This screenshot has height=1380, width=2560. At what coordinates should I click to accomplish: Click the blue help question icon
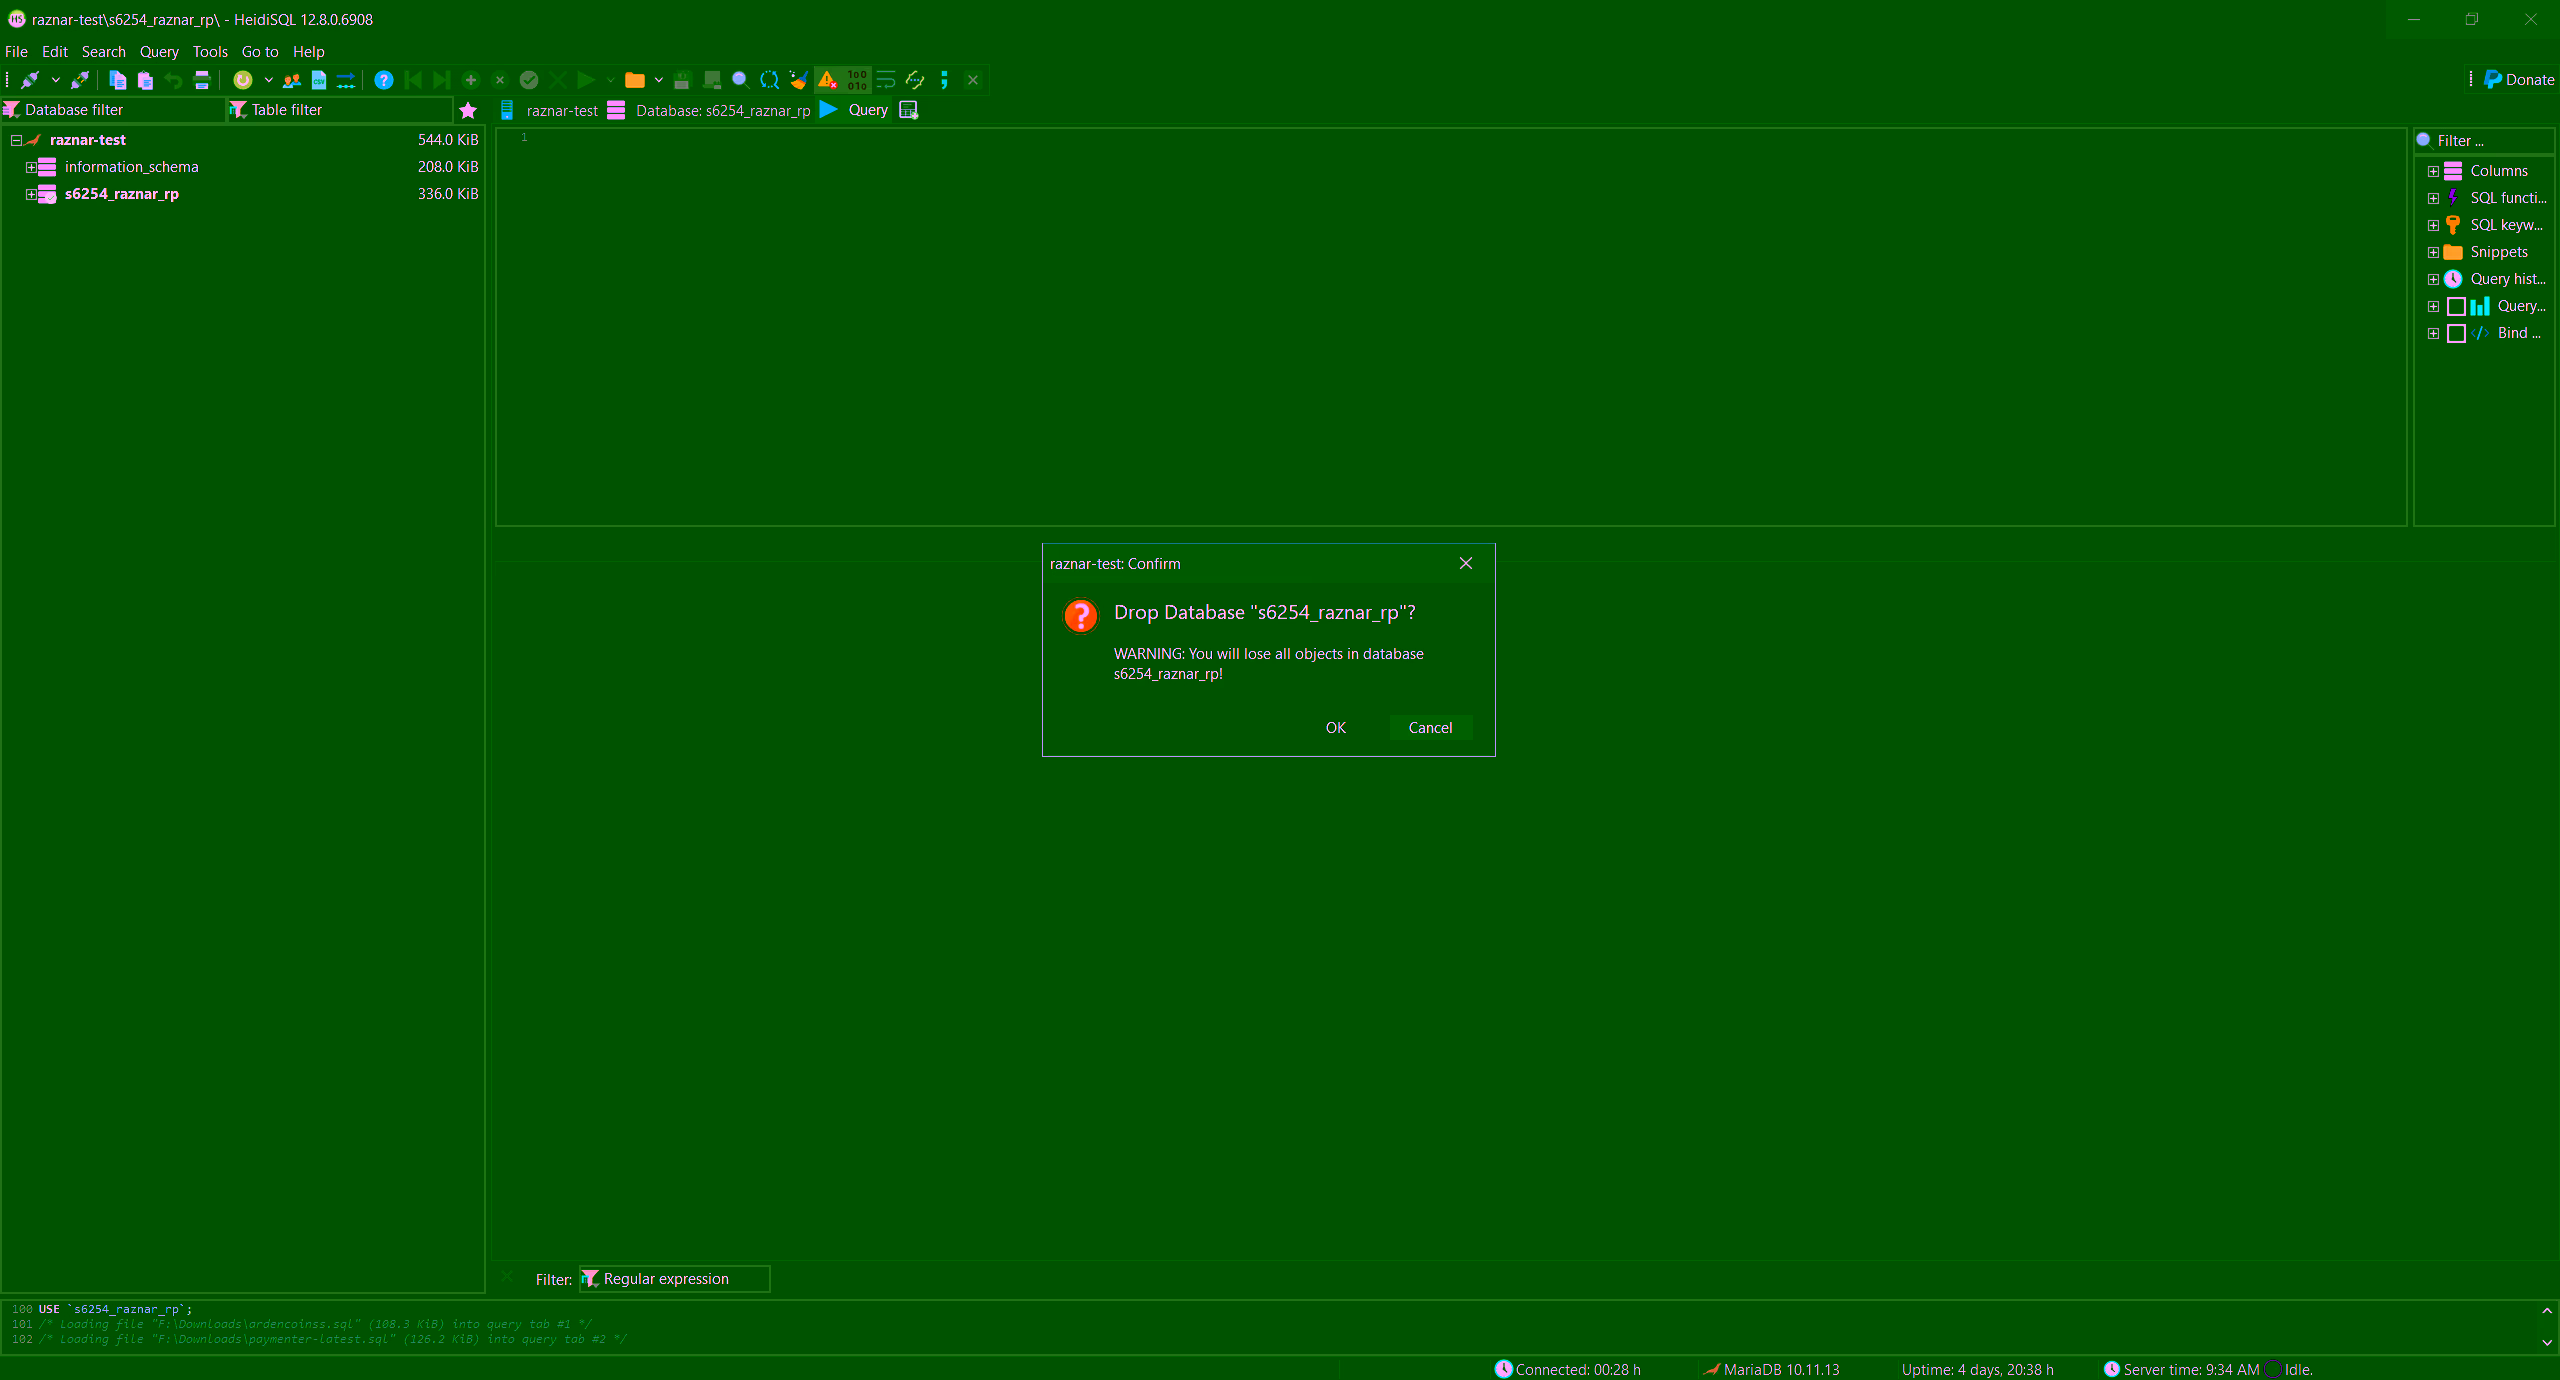(383, 80)
